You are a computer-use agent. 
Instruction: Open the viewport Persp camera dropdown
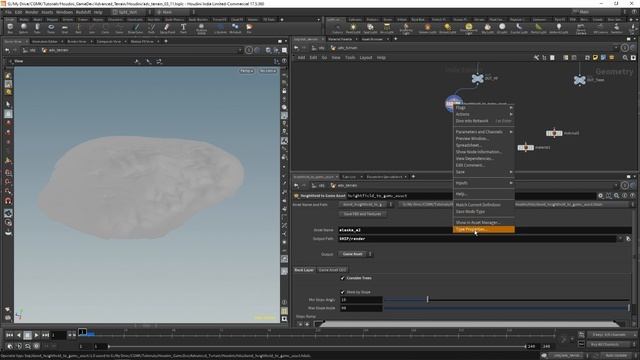247,71
